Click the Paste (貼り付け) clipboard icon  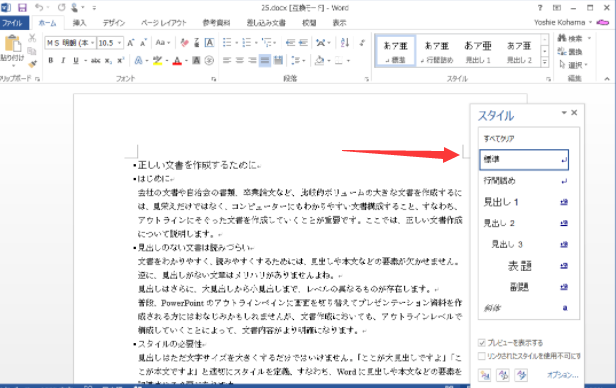click(12, 43)
